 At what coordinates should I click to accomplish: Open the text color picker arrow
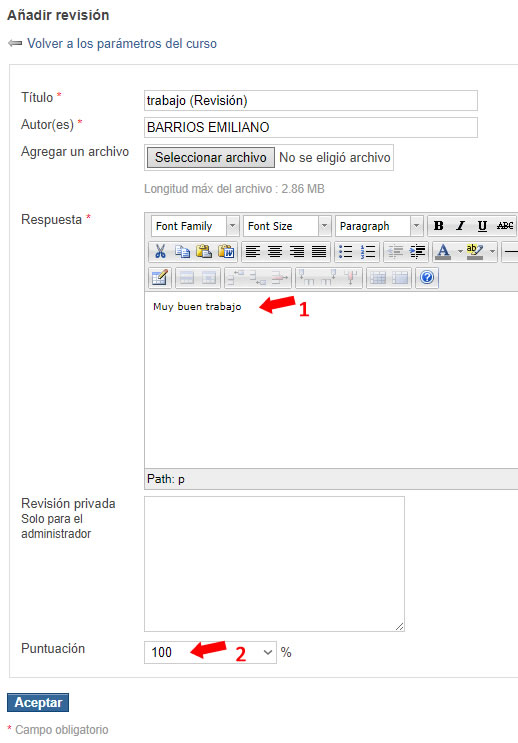[x=459, y=251]
